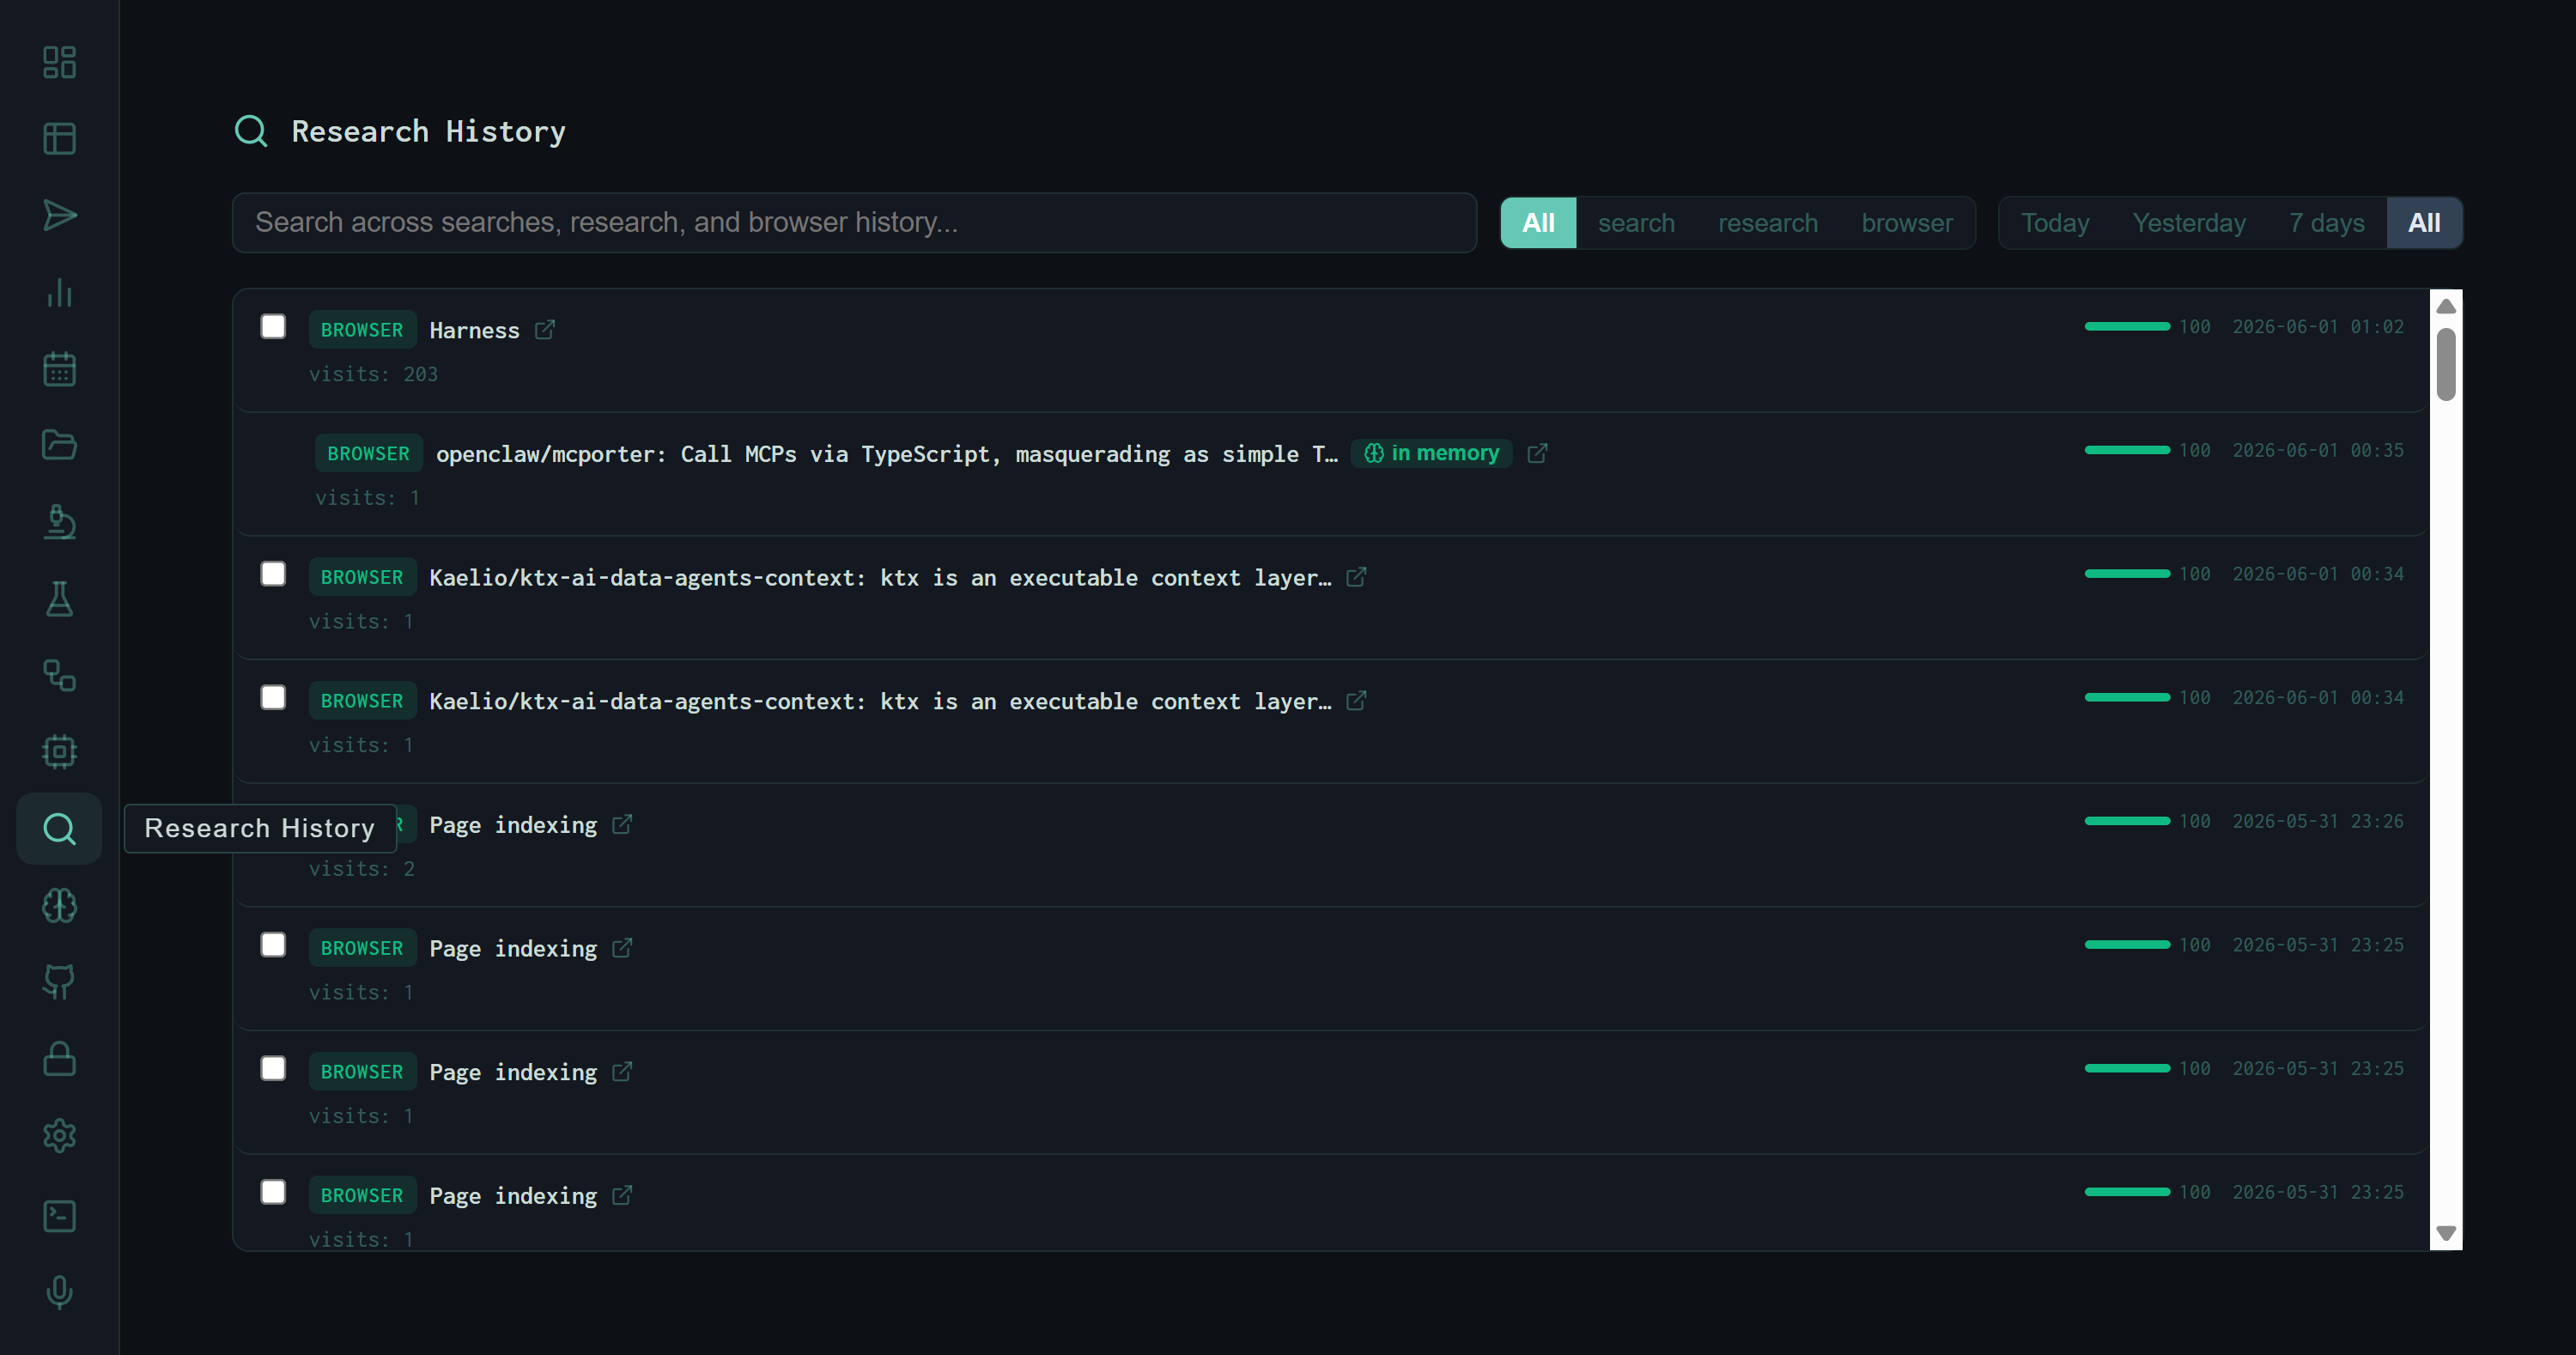The height and width of the screenshot is (1355, 2576).
Task: Click the timestamp 2026-05-31 23:26
Action: point(2318,822)
